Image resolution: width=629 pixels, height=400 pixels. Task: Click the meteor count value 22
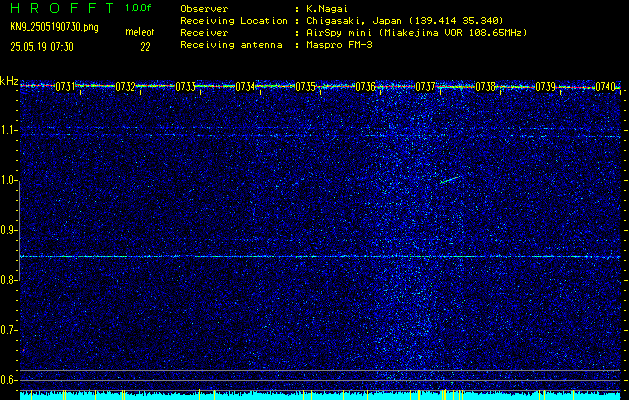coord(145,47)
